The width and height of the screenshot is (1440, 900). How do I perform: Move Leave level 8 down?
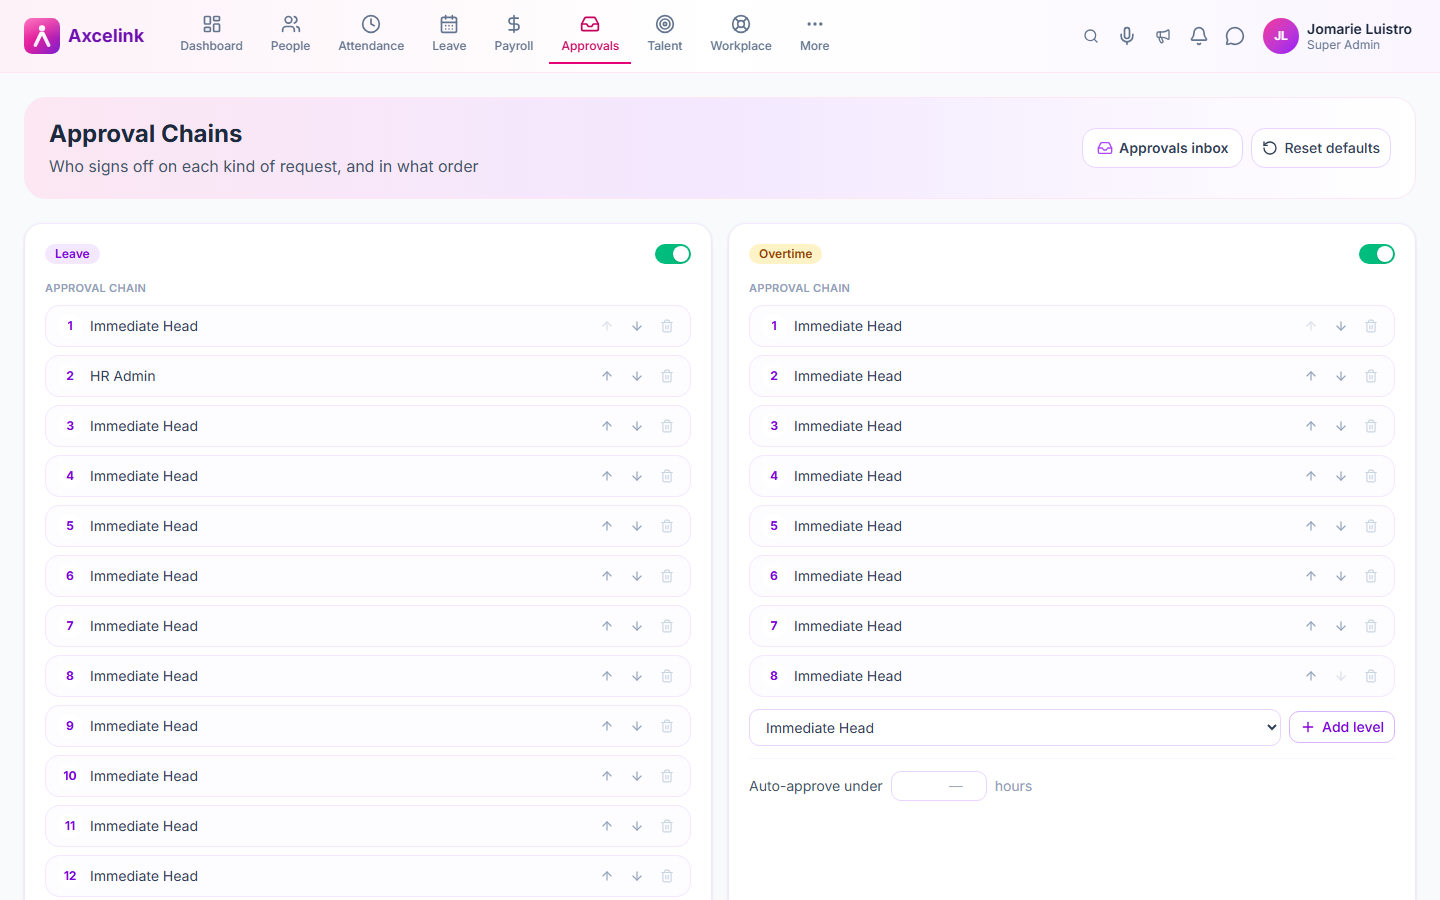coord(637,676)
